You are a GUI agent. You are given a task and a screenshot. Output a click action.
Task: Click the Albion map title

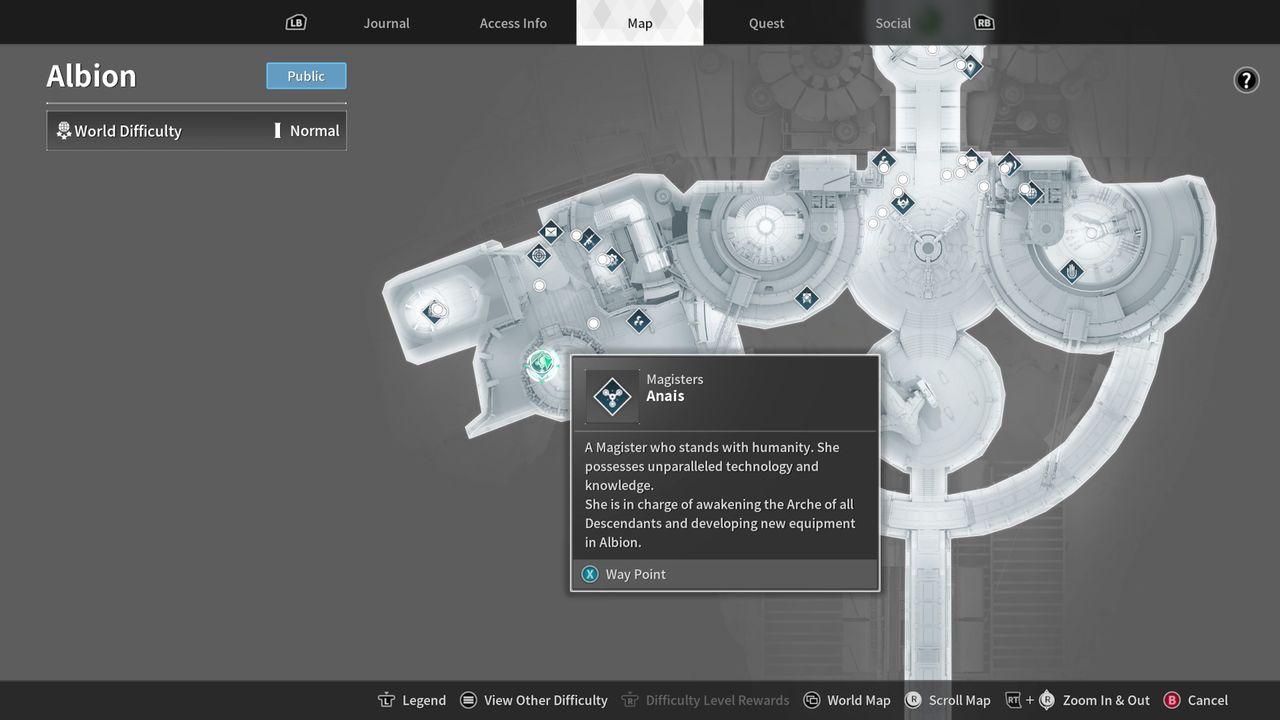[x=91, y=76]
